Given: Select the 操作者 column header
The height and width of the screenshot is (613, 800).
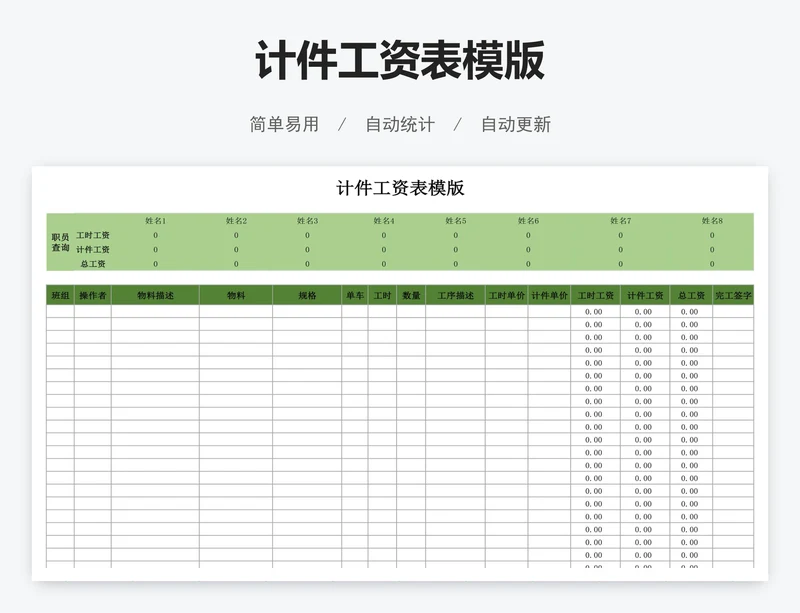Looking at the screenshot, I should point(93,295).
